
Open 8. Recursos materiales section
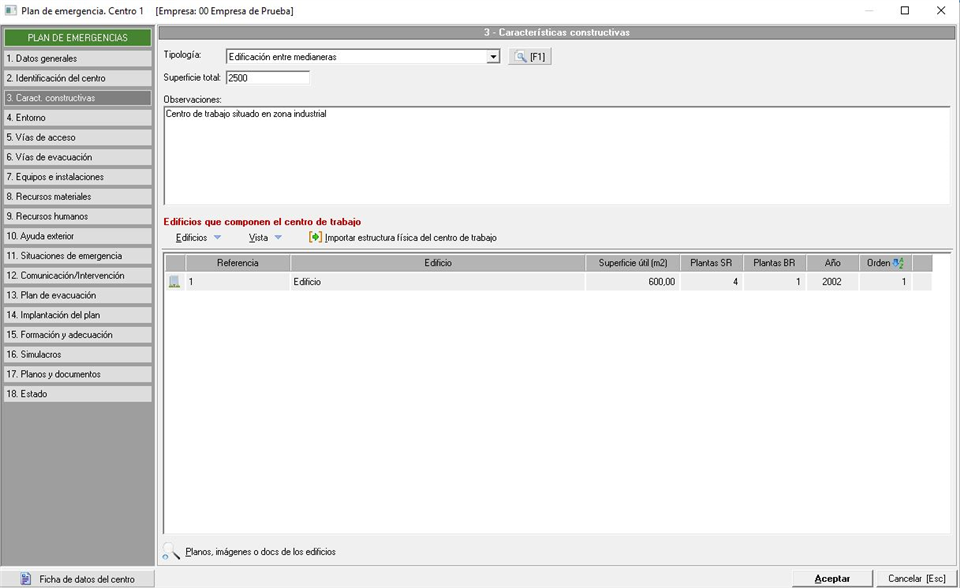tap(78, 197)
